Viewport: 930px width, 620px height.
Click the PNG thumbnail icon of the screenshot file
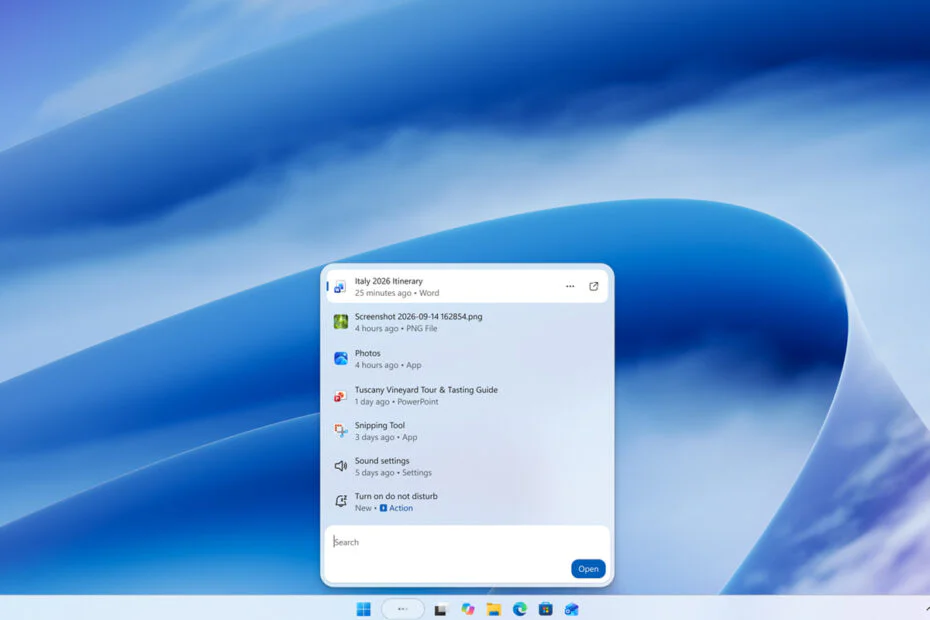point(340,322)
